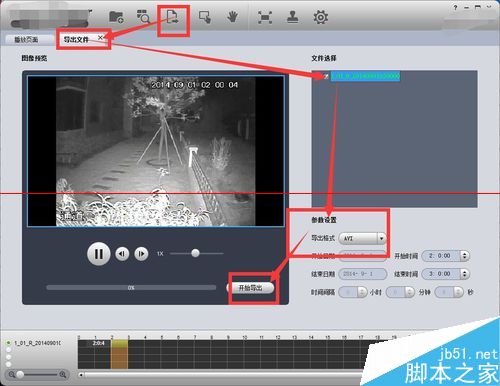Zoom out the timeline with minus magnifier
The image size is (500, 386).
pyautogui.click(x=12, y=374)
